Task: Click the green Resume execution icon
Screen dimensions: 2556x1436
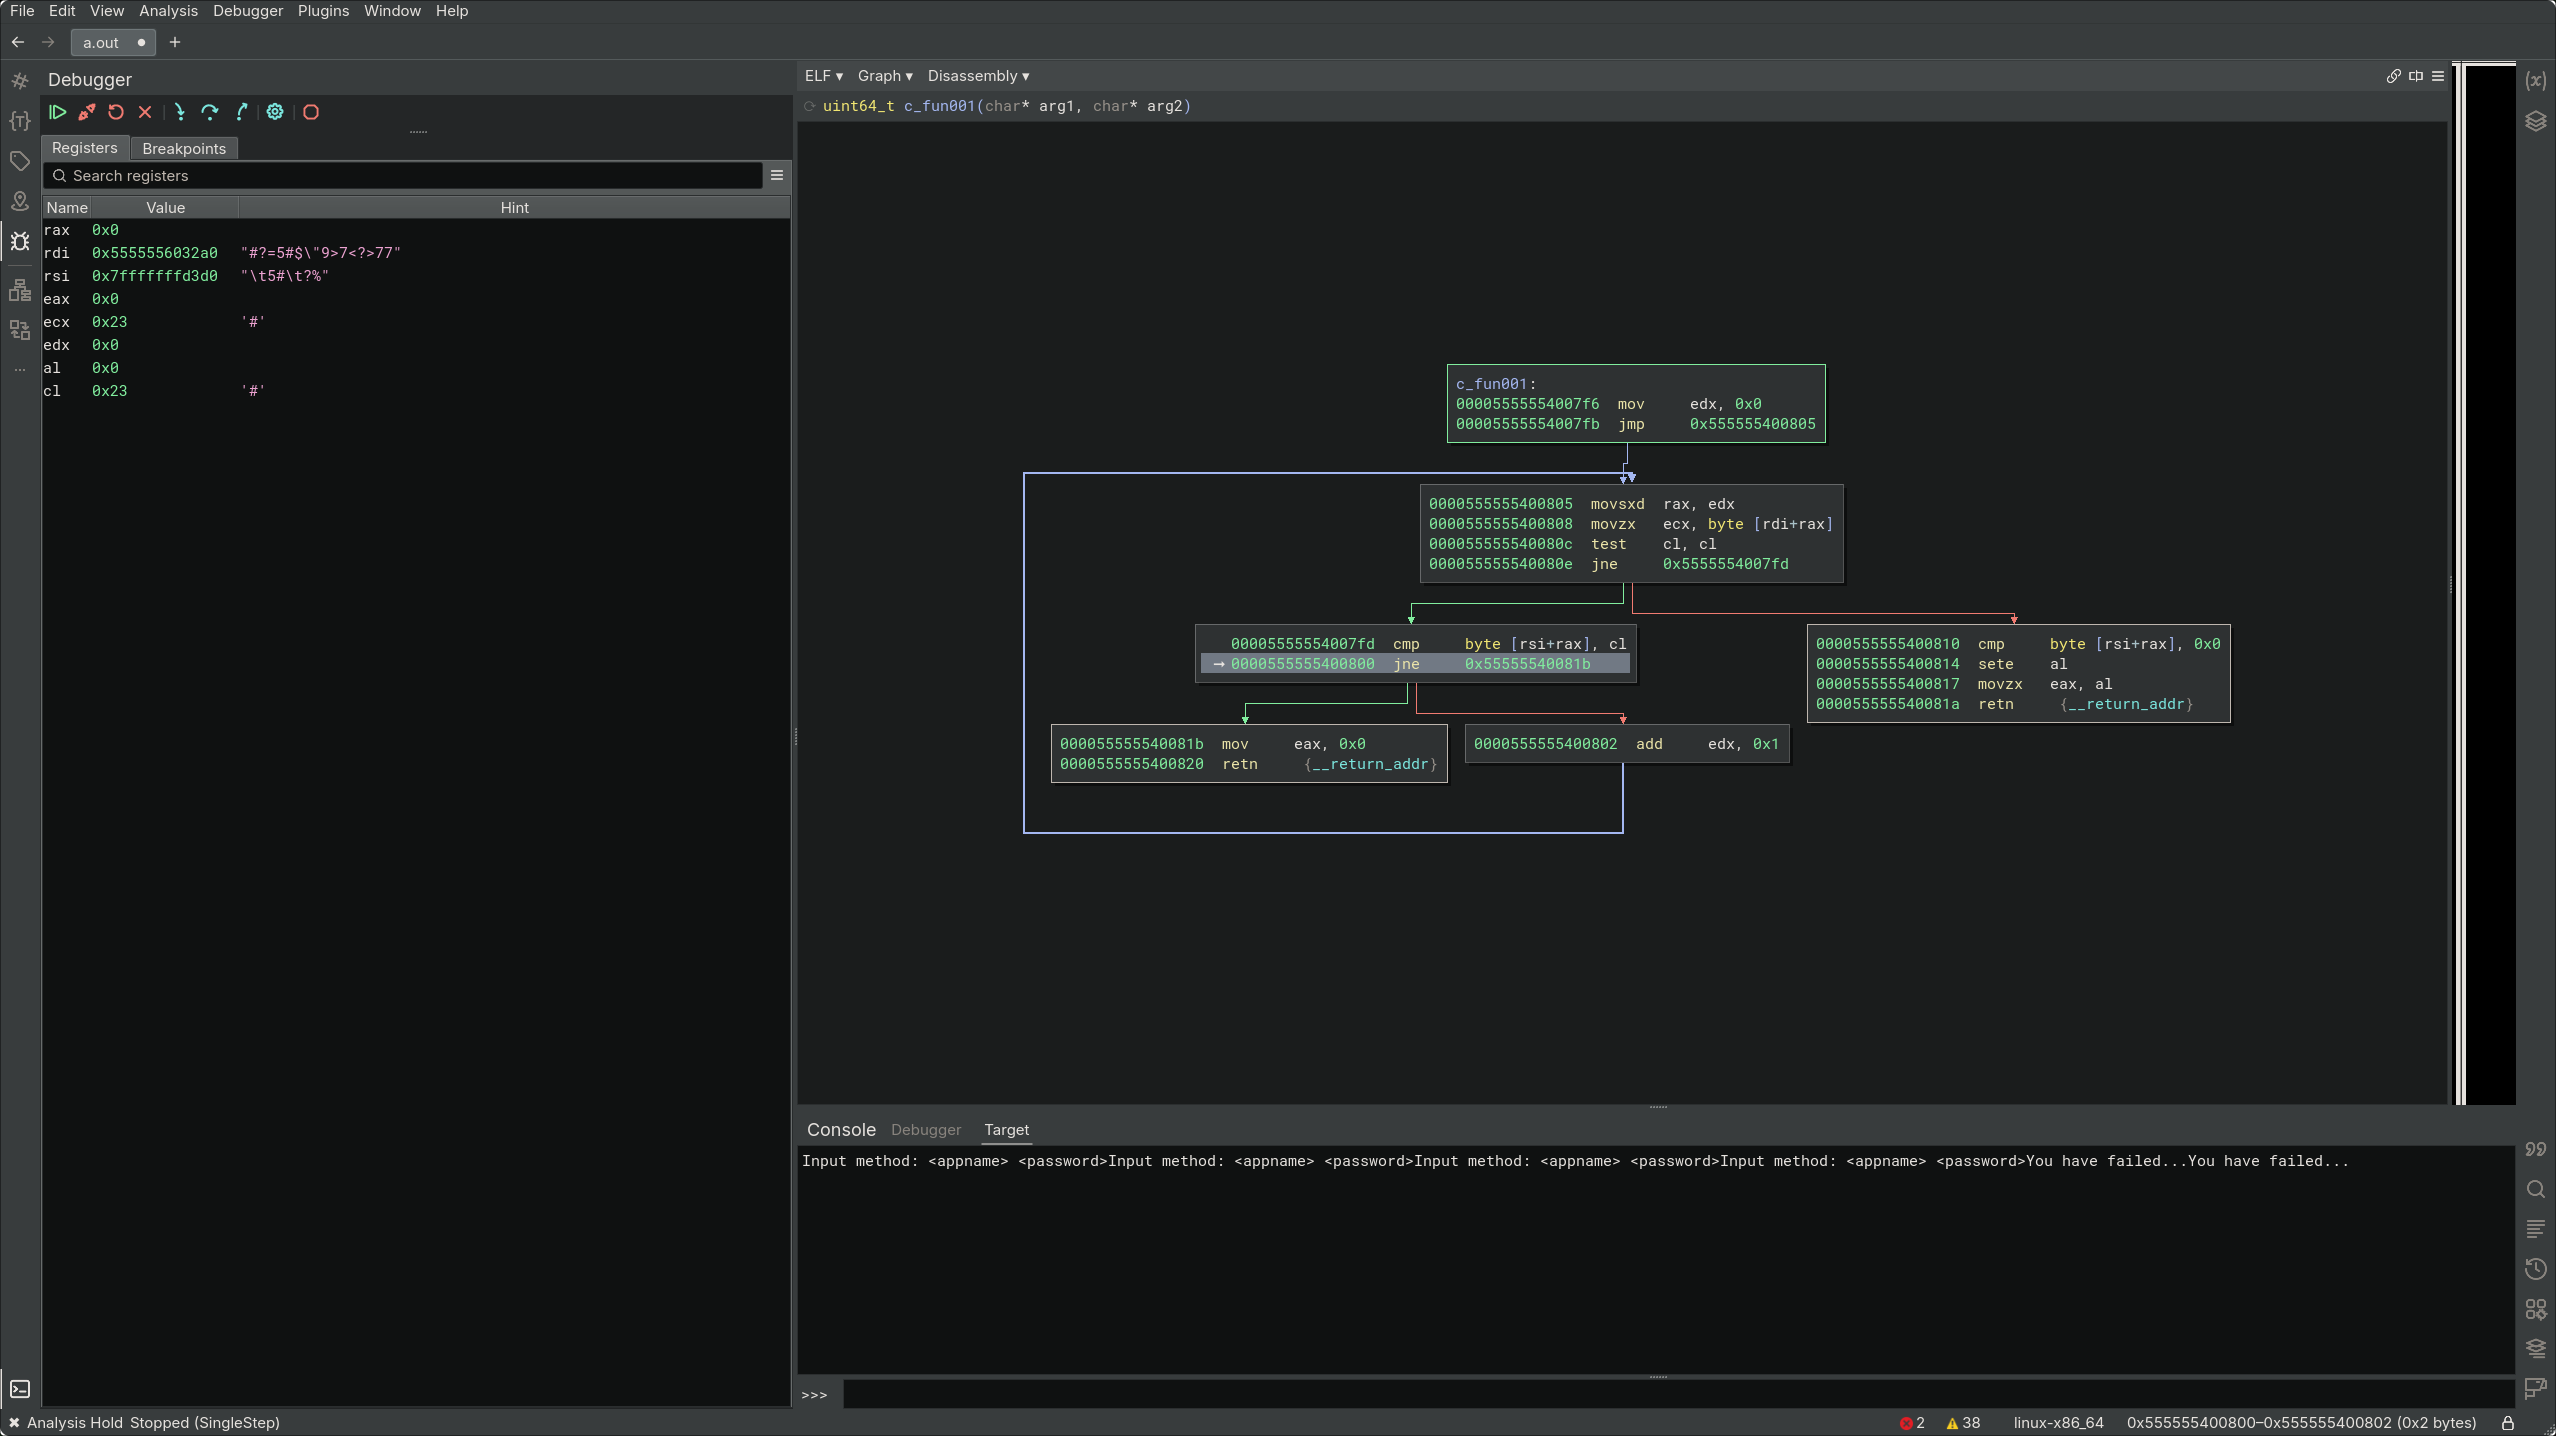Action: tap(58, 112)
